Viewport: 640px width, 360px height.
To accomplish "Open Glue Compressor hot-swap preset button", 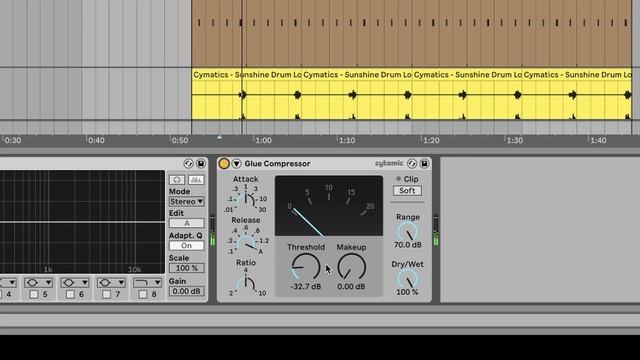I will click(x=412, y=164).
